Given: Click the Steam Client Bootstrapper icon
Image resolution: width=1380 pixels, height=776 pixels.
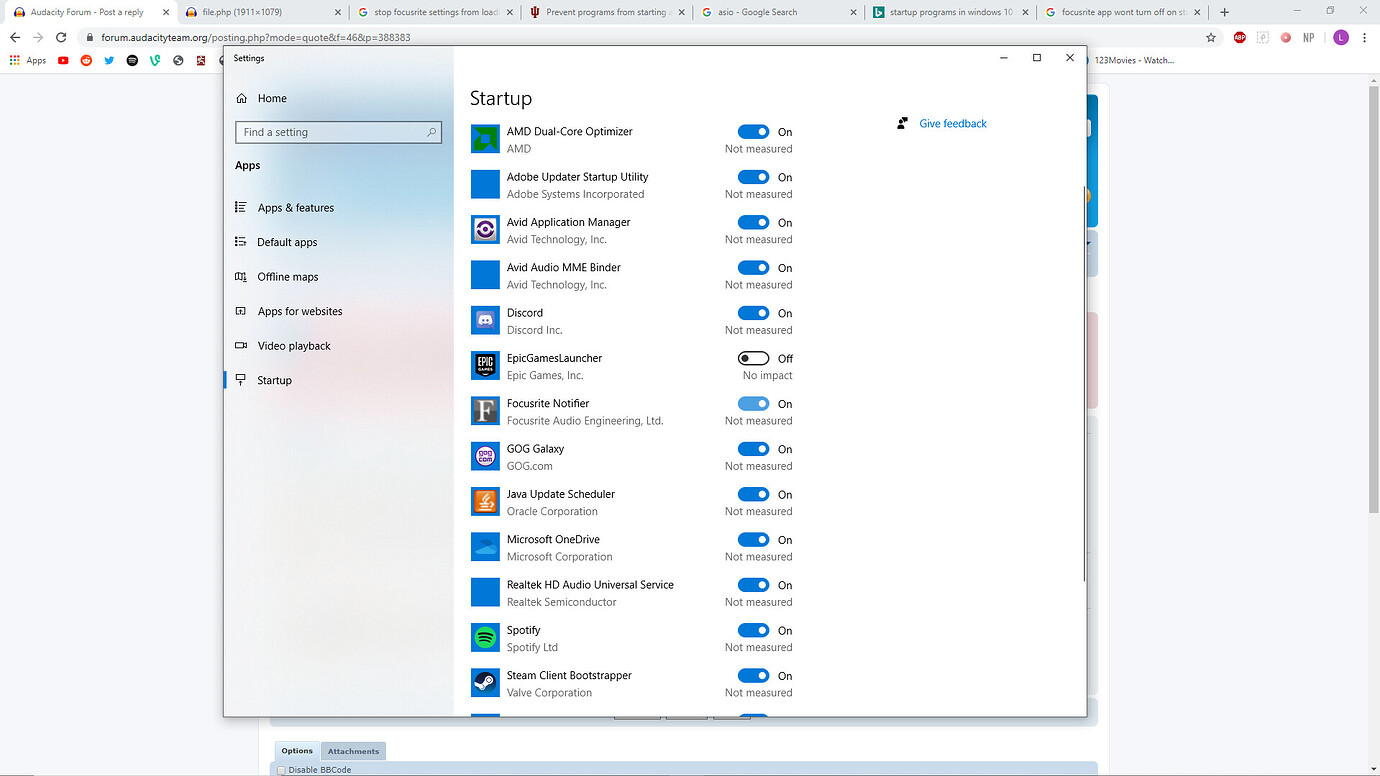Looking at the screenshot, I should coord(485,683).
